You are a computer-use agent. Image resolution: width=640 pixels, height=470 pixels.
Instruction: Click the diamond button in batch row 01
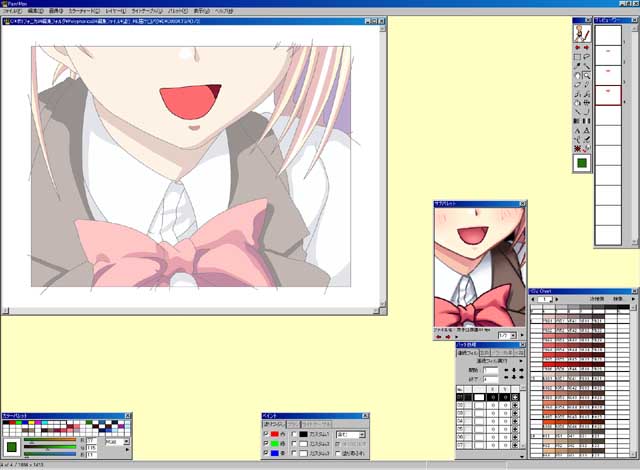[x=515, y=397]
